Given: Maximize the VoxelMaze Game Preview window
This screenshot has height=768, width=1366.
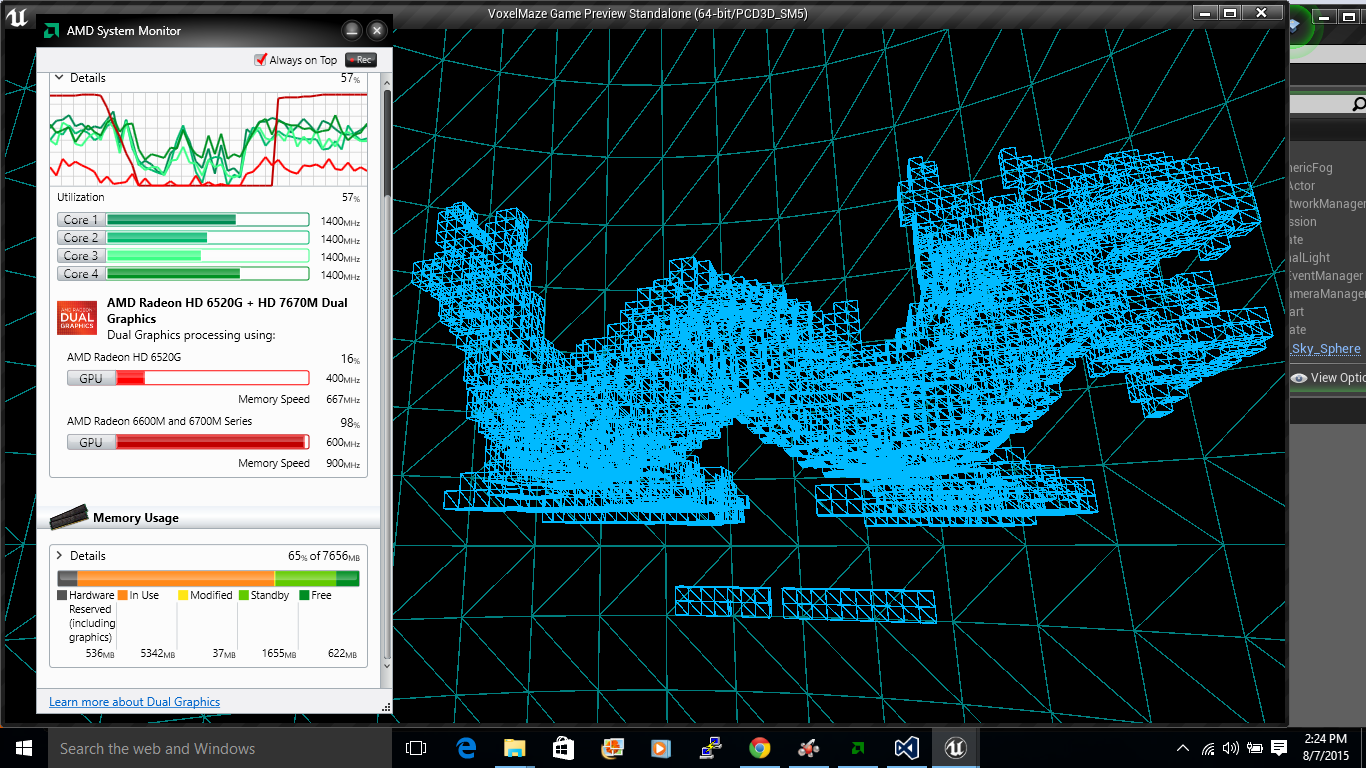Looking at the screenshot, I should 1230,13.
